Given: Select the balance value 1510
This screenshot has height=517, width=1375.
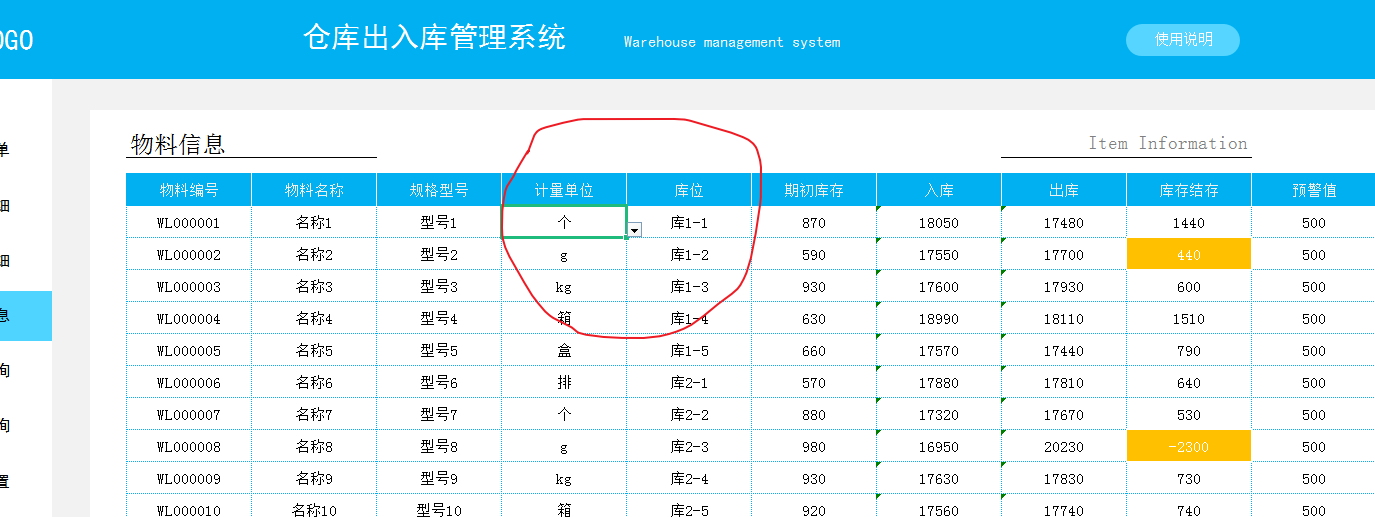Looking at the screenshot, I should (x=1189, y=319).
